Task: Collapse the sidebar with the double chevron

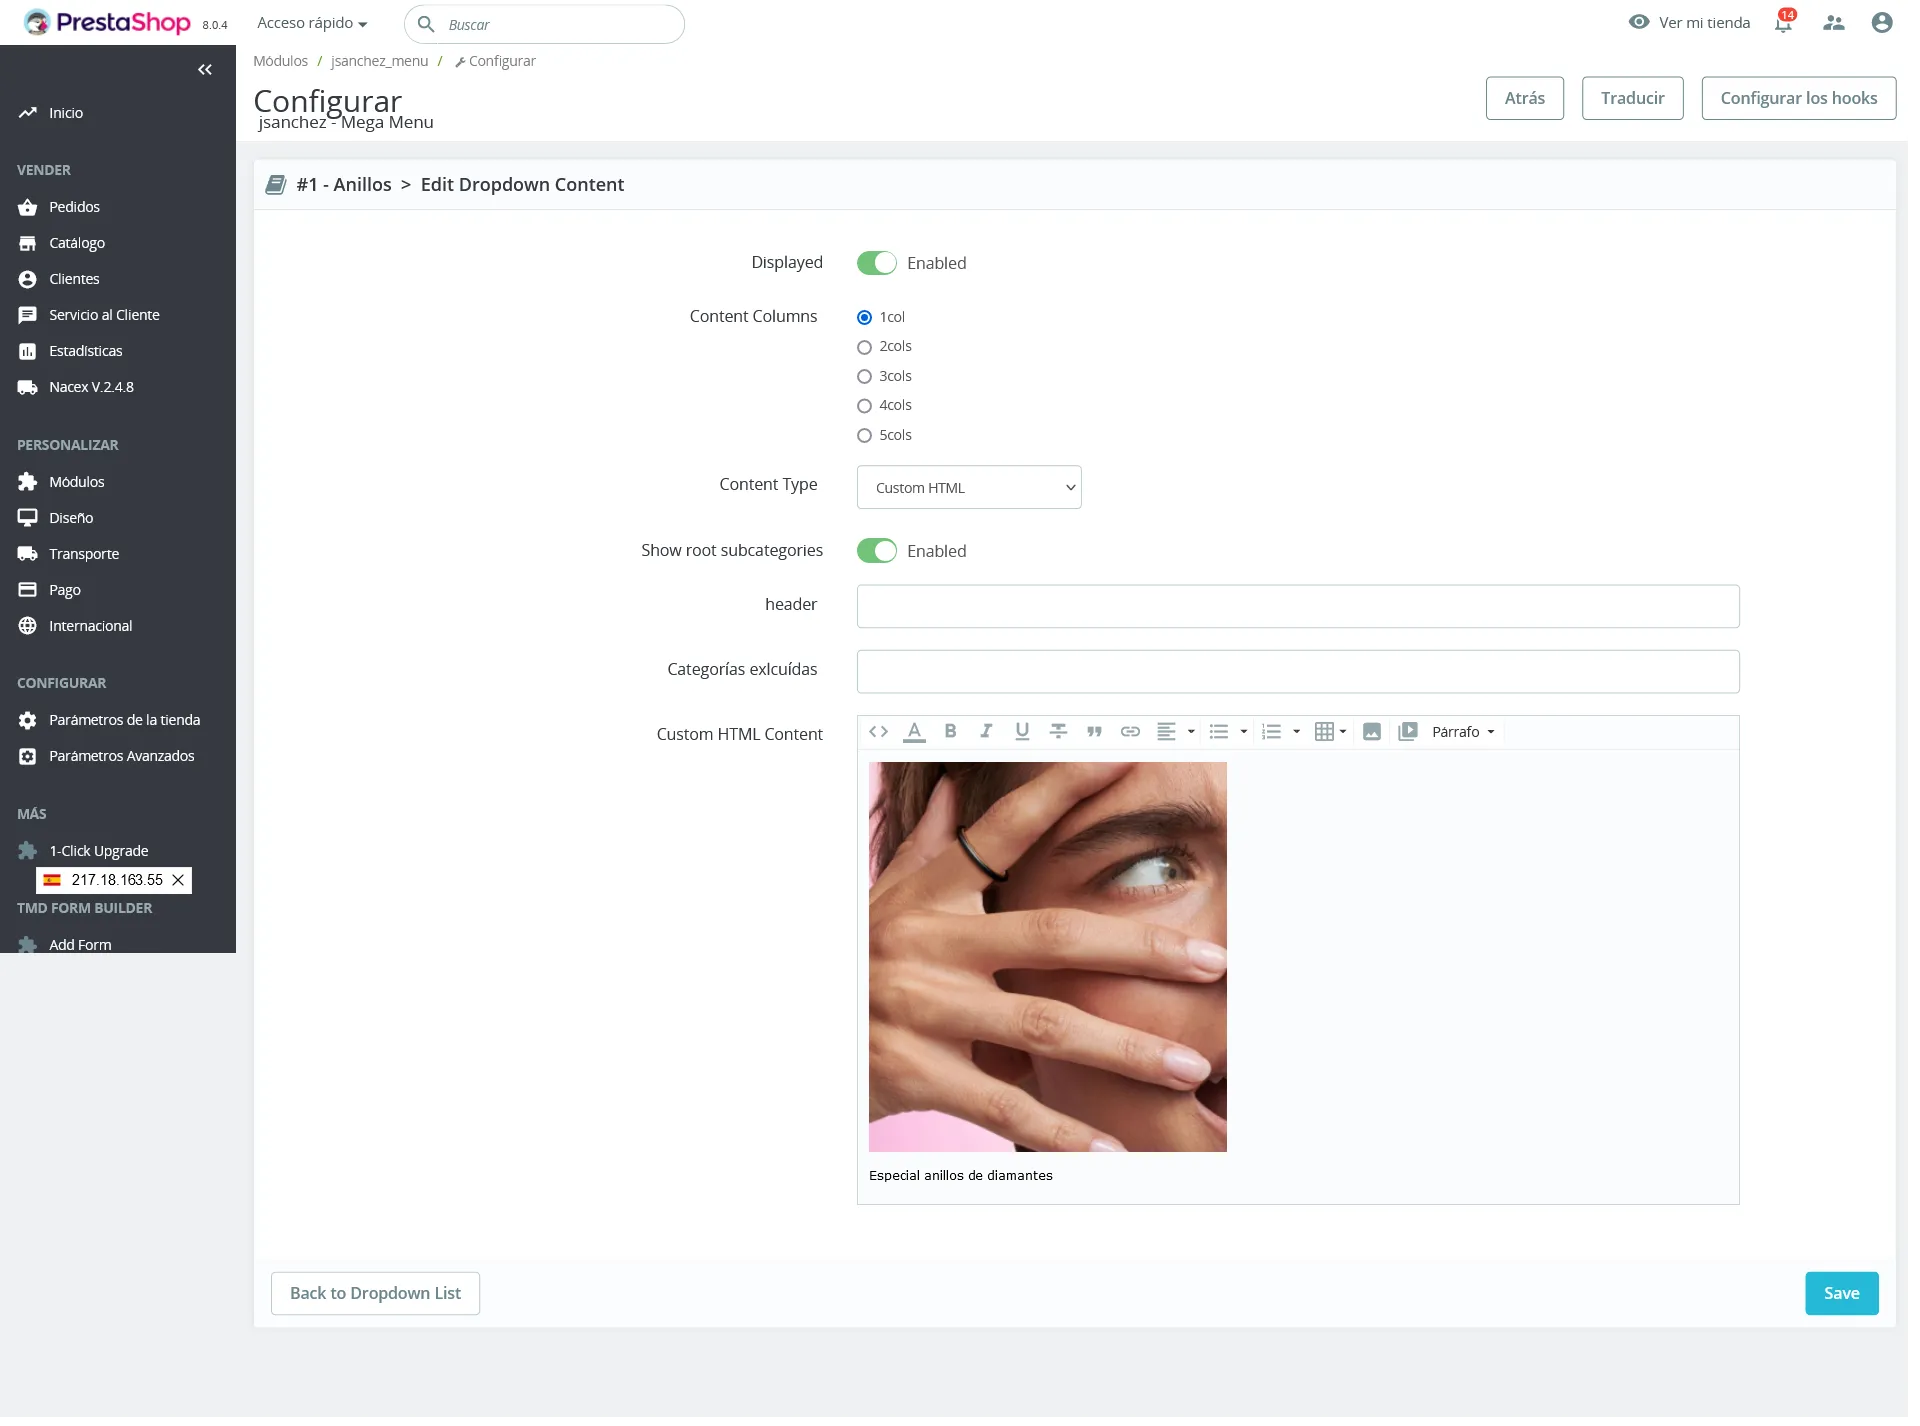Action: point(205,69)
